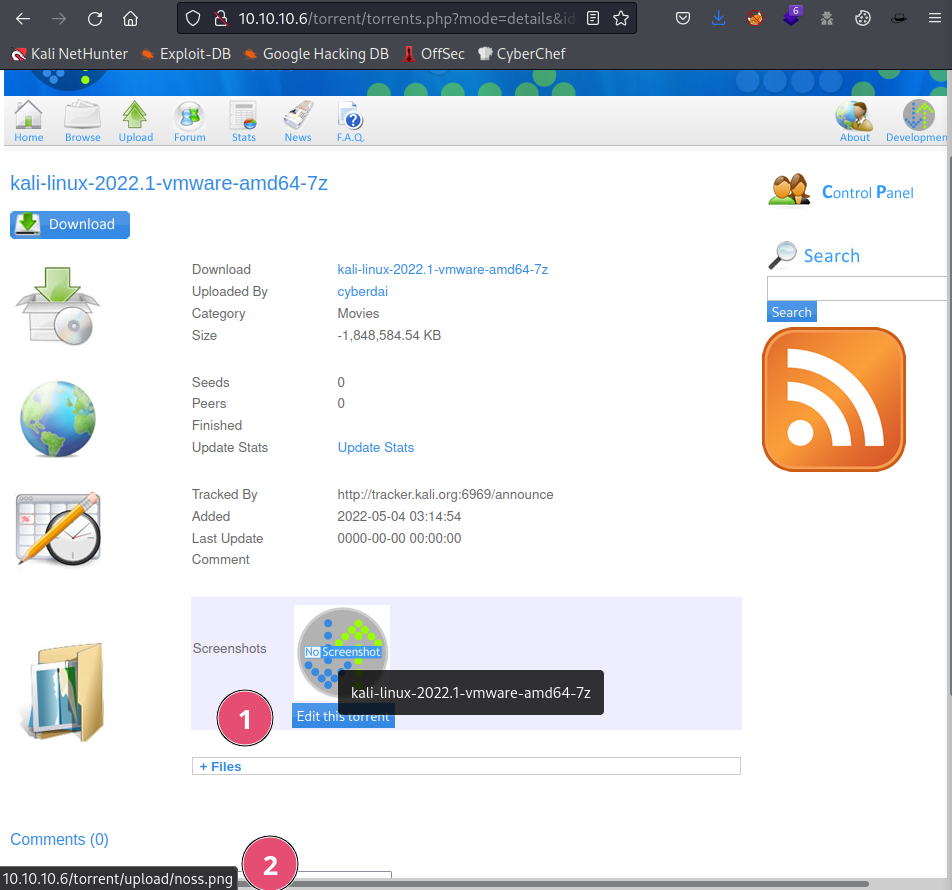Viewport: 952px width, 890px height.
Task: Click the Edit this torrent button
Action: tap(343, 716)
